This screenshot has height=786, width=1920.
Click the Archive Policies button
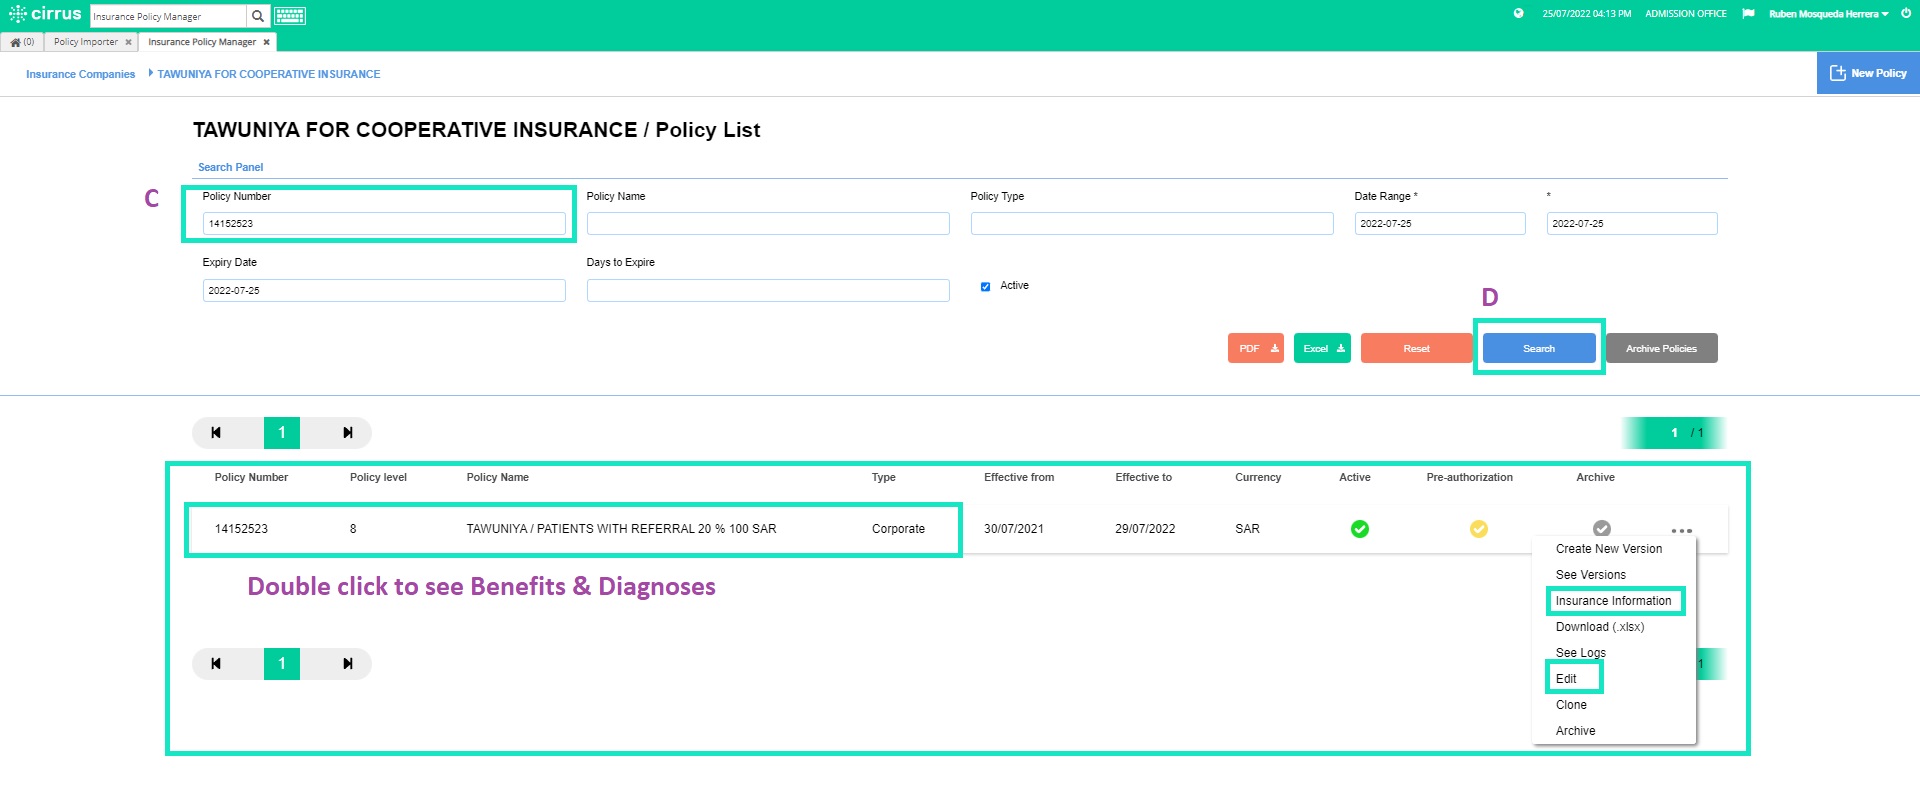[x=1661, y=348]
